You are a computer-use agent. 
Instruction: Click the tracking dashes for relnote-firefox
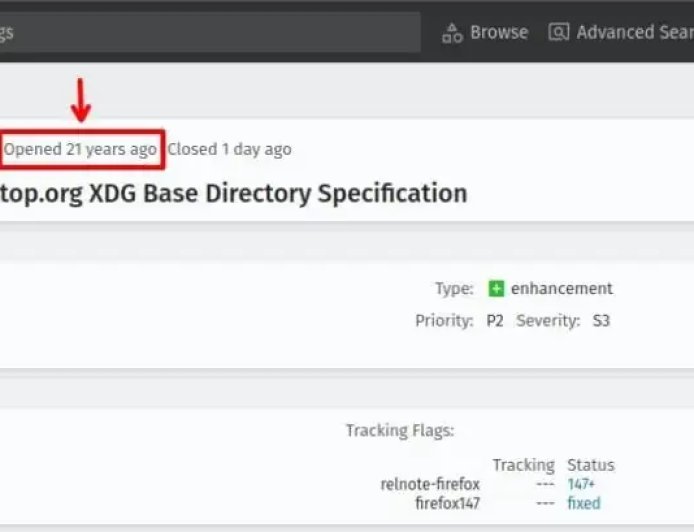tap(545, 484)
